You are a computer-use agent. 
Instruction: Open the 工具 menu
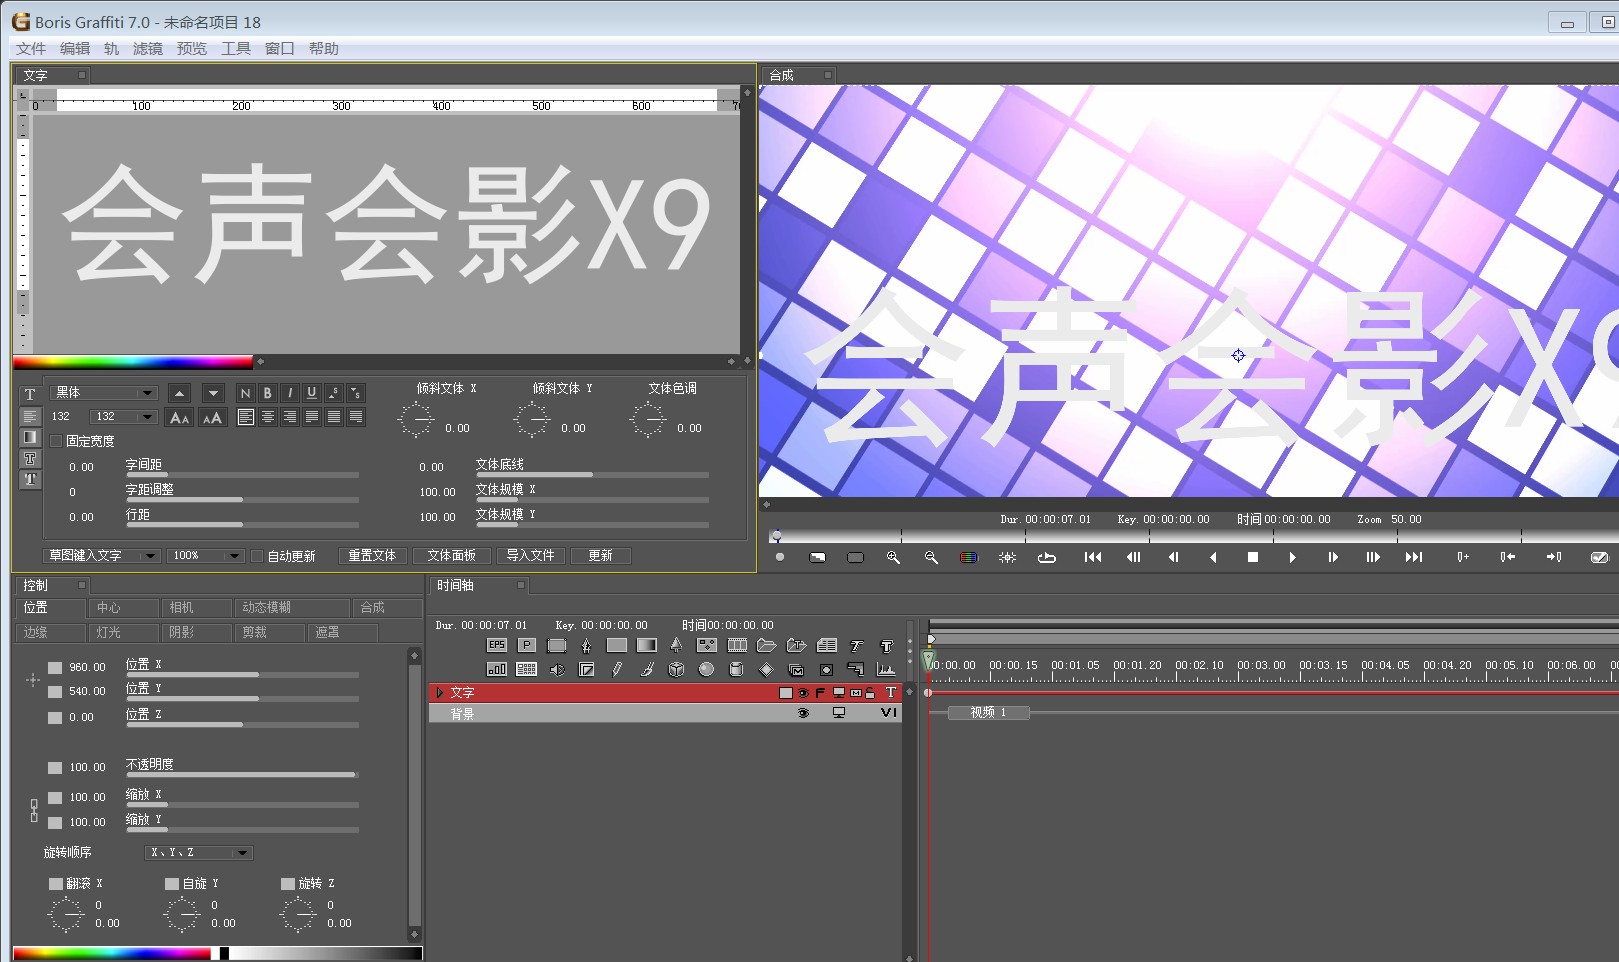235,49
